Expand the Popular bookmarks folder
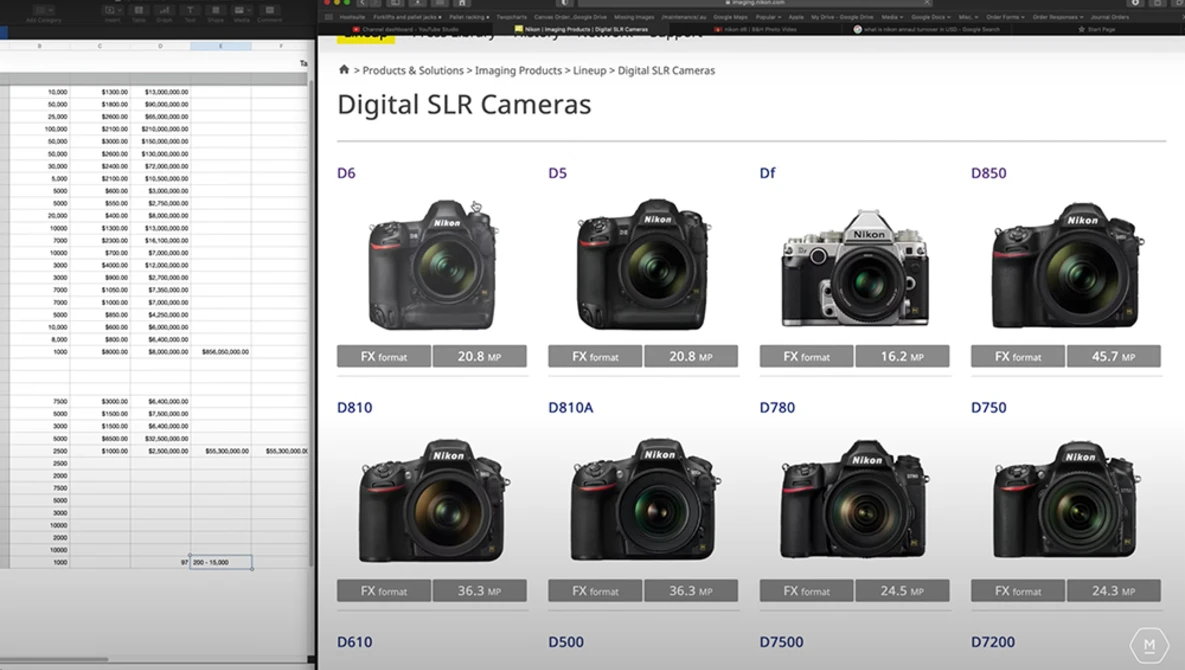Image resolution: width=1185 pixels, height=670 pixels. 768,17
